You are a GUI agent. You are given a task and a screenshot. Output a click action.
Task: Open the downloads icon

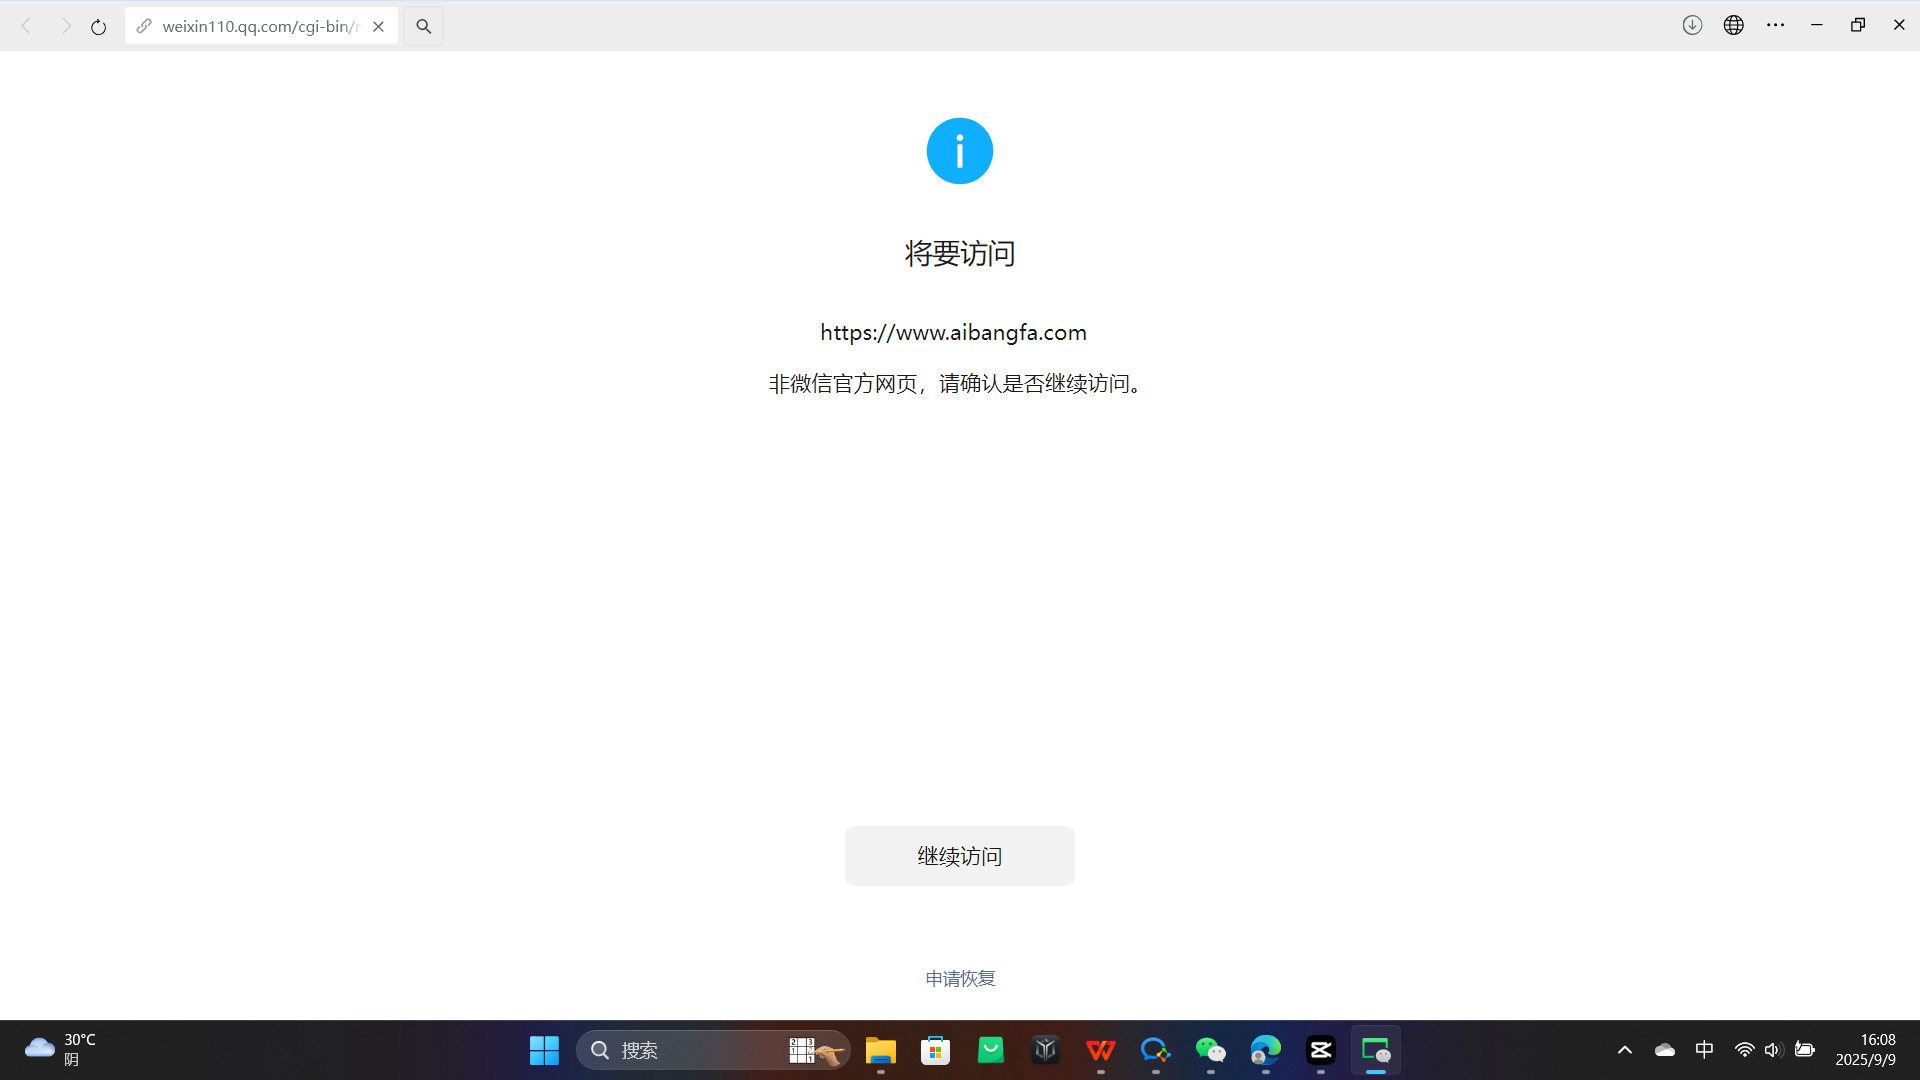(x=1692, y=26)
